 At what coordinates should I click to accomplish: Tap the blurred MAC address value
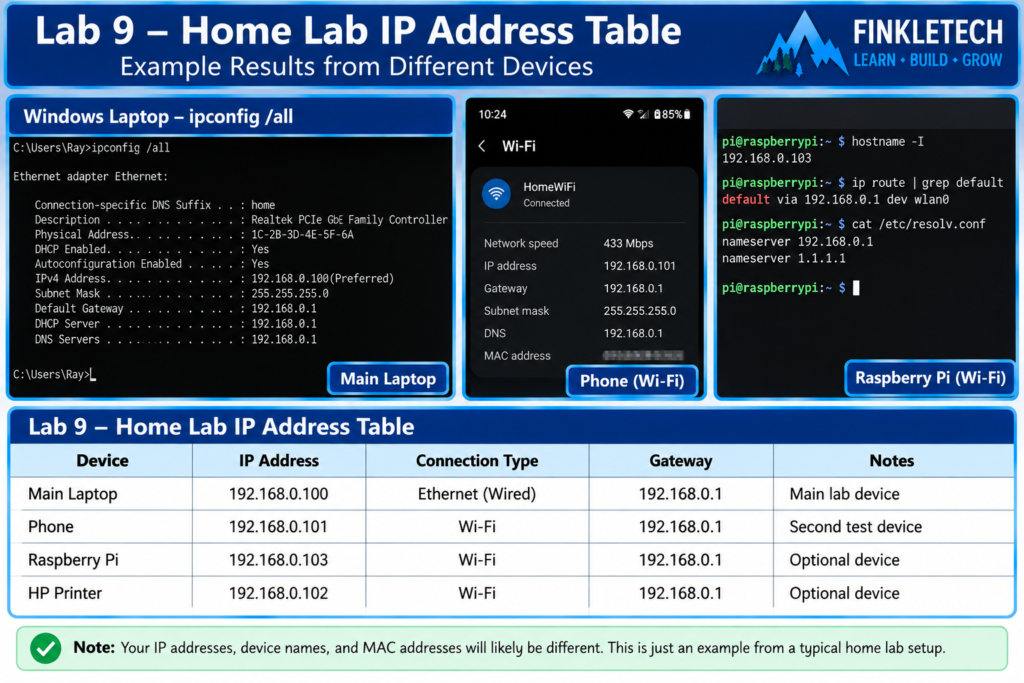[643, 356]
